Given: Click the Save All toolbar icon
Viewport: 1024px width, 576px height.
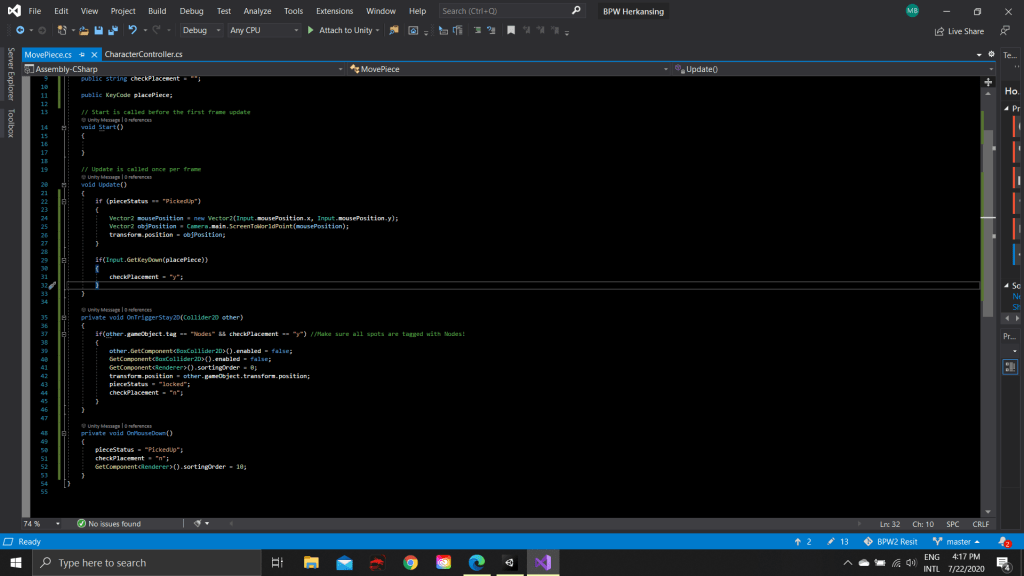Looking at the screenshot, I should point(112,31).
